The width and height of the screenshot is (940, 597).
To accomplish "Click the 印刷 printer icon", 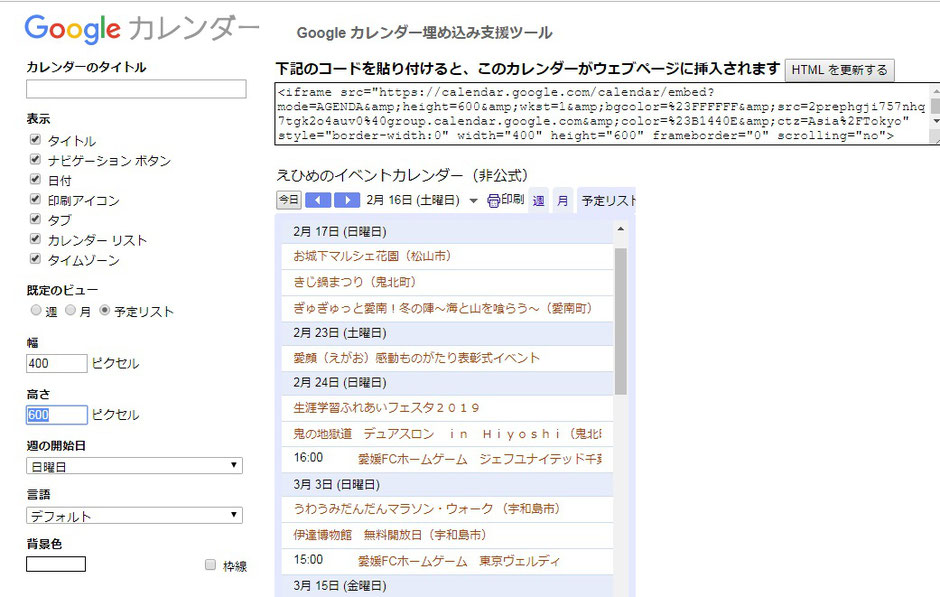I will 493,201.
